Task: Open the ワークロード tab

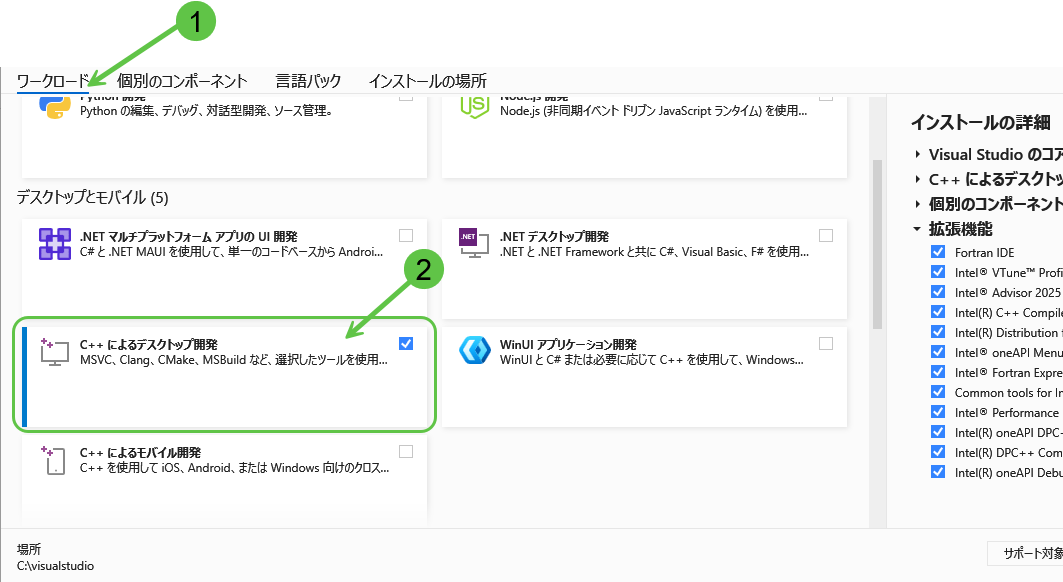Action: [x=53, y=81]
